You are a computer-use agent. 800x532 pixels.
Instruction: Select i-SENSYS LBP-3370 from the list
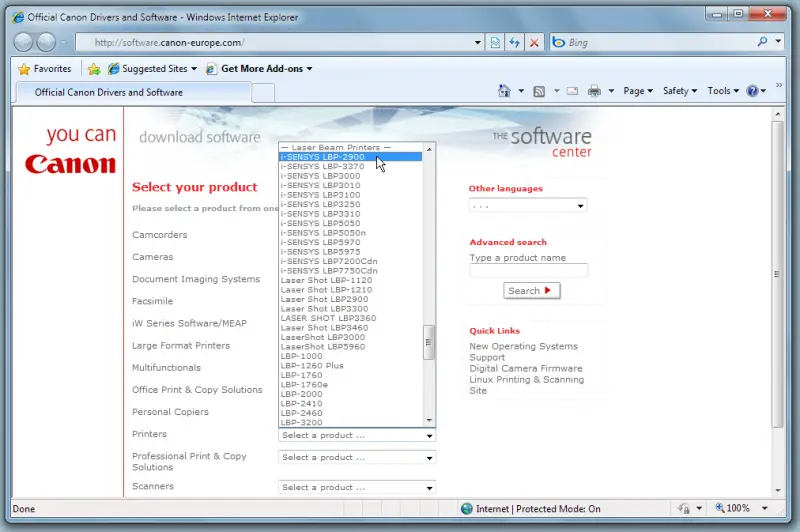[351, 166]
